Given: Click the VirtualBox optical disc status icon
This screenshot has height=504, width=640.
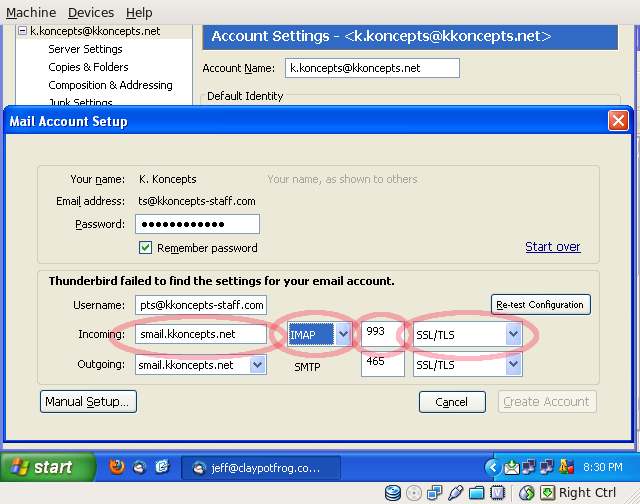Looking at the screenshot, I should 414,493.
